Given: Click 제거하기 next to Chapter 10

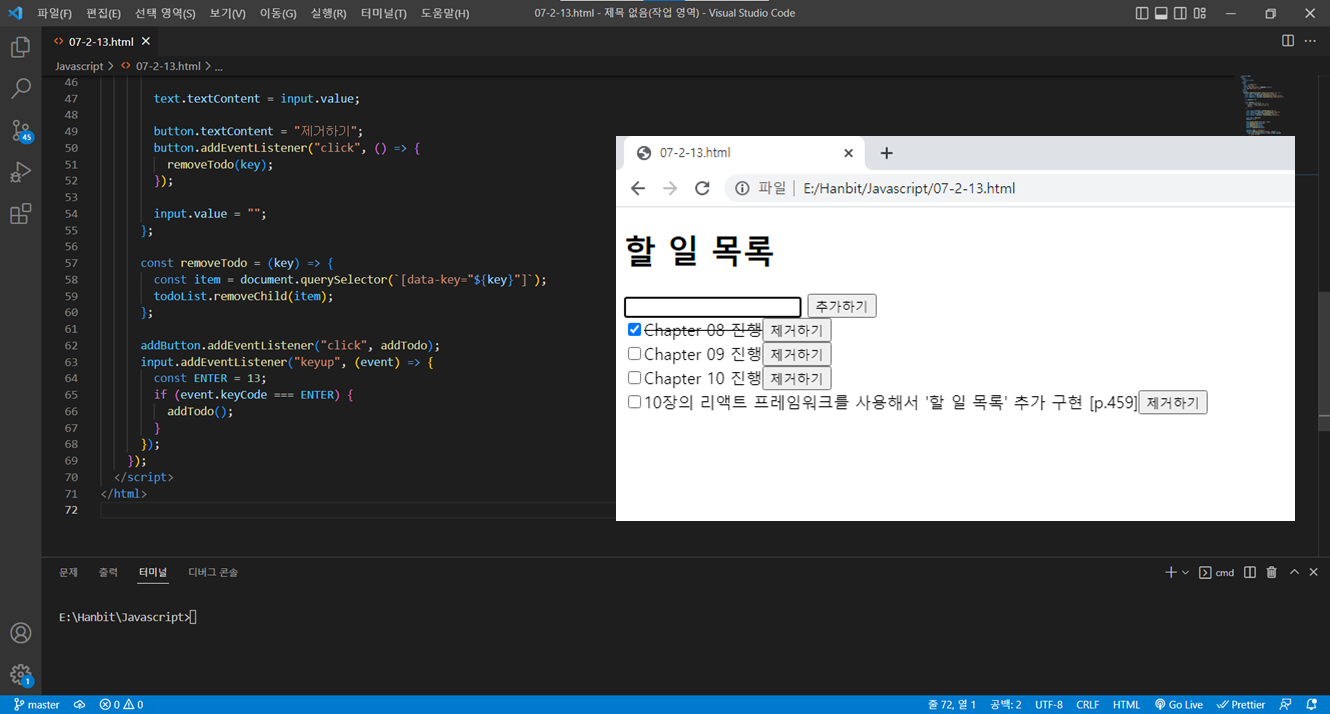Looking at the screenshot, I should [x=797, y=378].
